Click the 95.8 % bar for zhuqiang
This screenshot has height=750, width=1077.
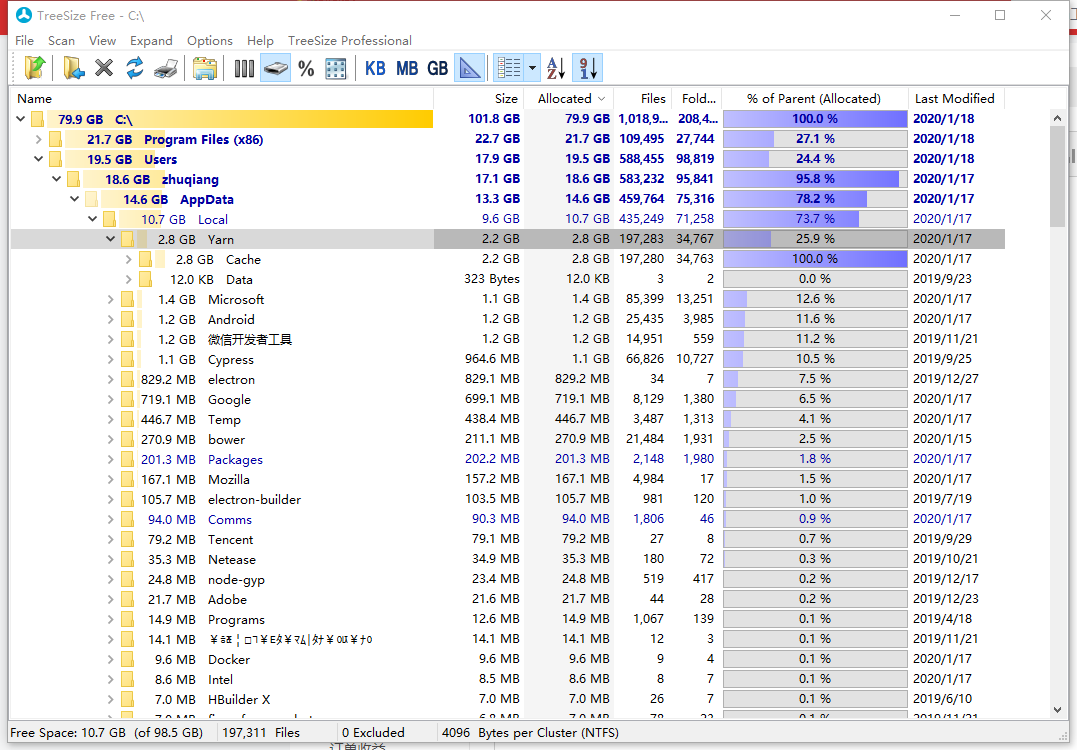point(815,179)
